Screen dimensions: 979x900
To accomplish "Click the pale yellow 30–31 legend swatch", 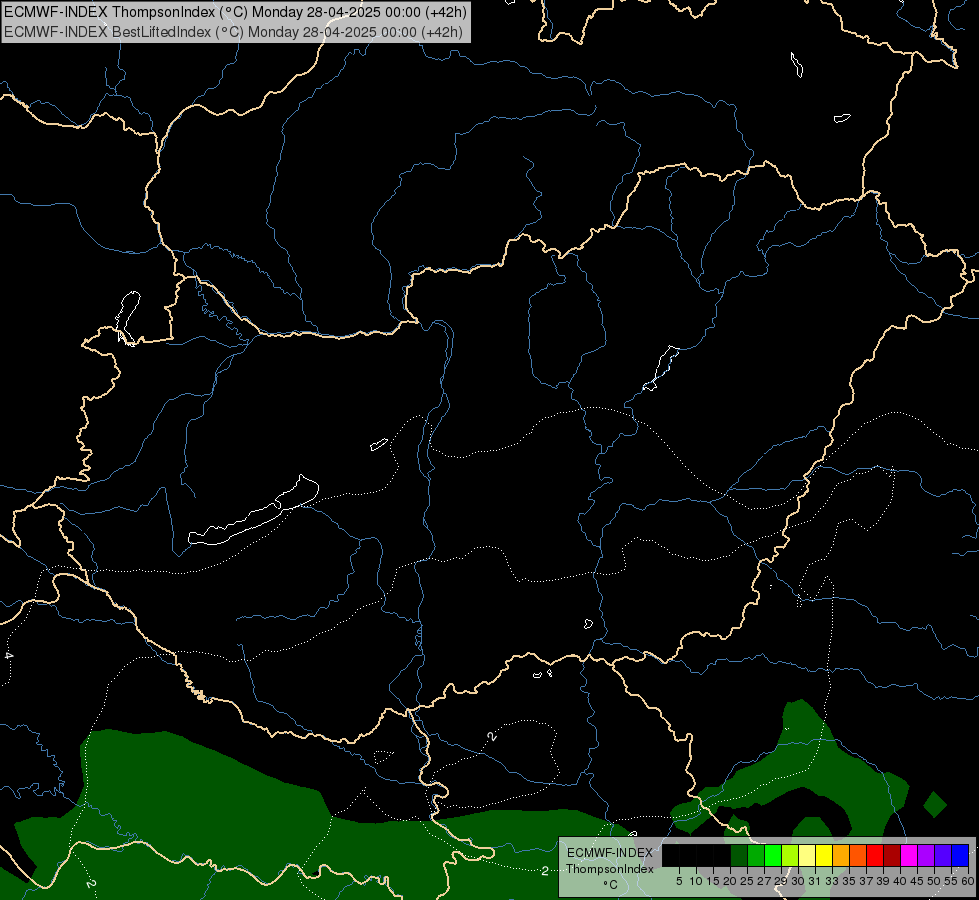I will (807, 855).
